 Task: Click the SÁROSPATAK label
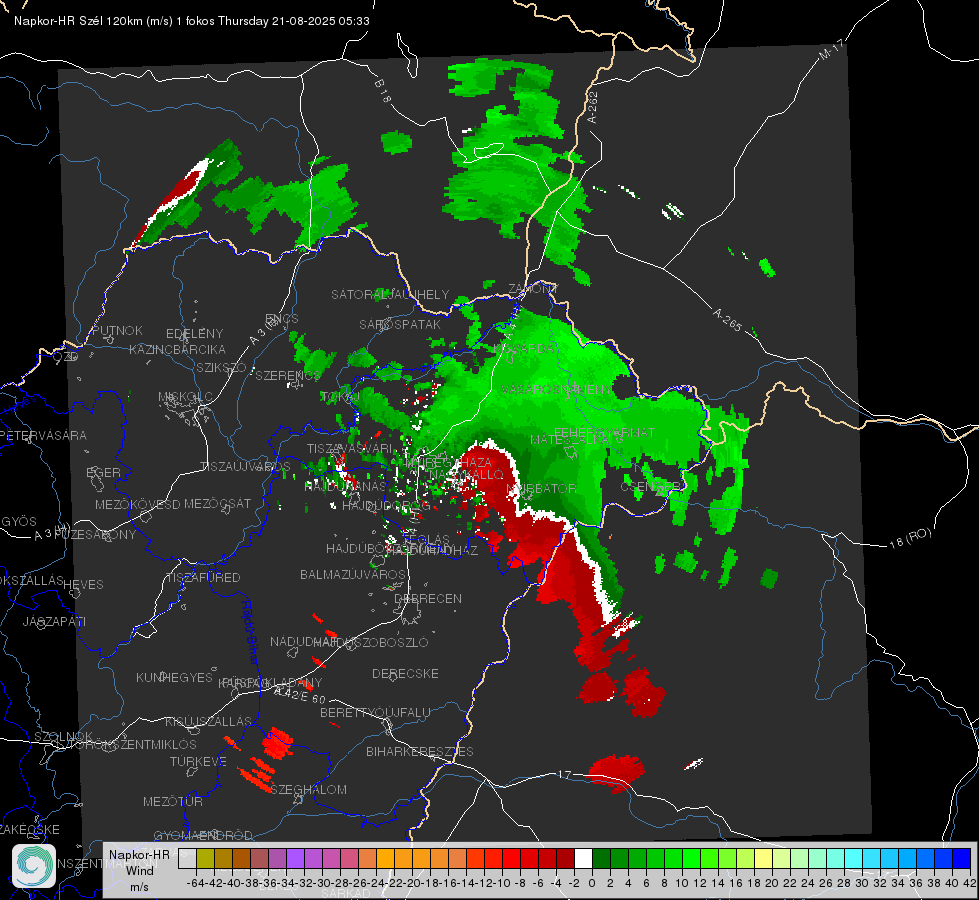click(400, 324)
